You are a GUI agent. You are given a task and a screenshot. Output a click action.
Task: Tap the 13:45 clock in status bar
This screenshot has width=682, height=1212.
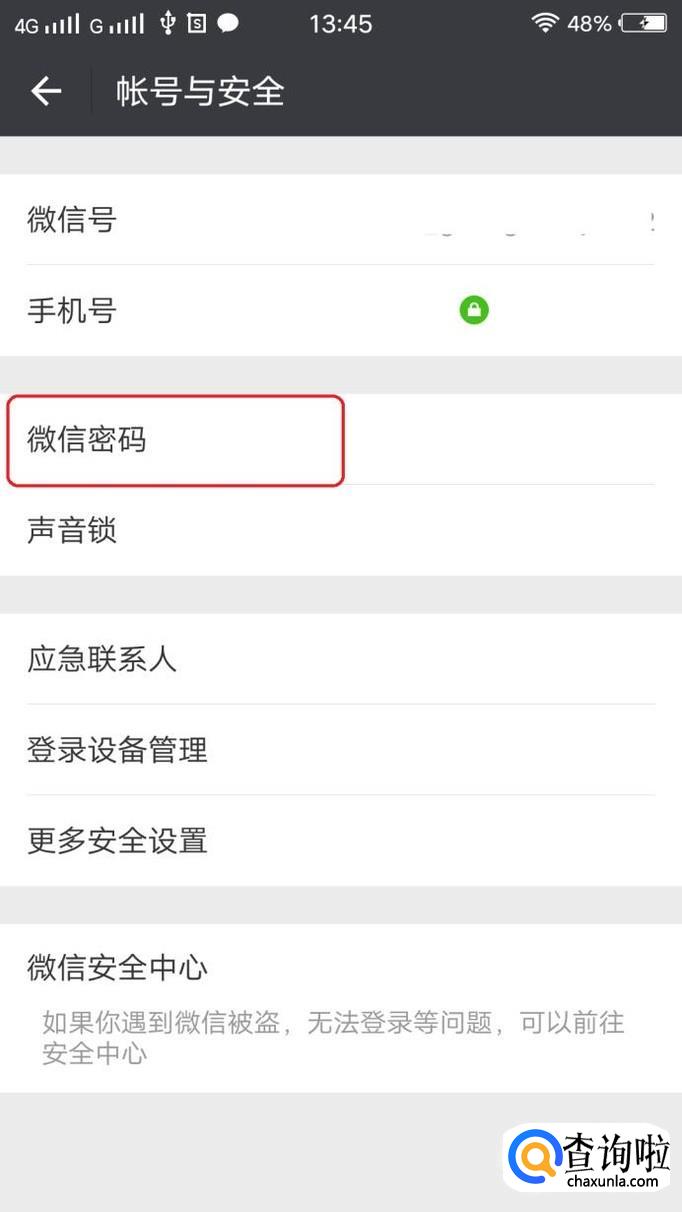coord(340,23)
